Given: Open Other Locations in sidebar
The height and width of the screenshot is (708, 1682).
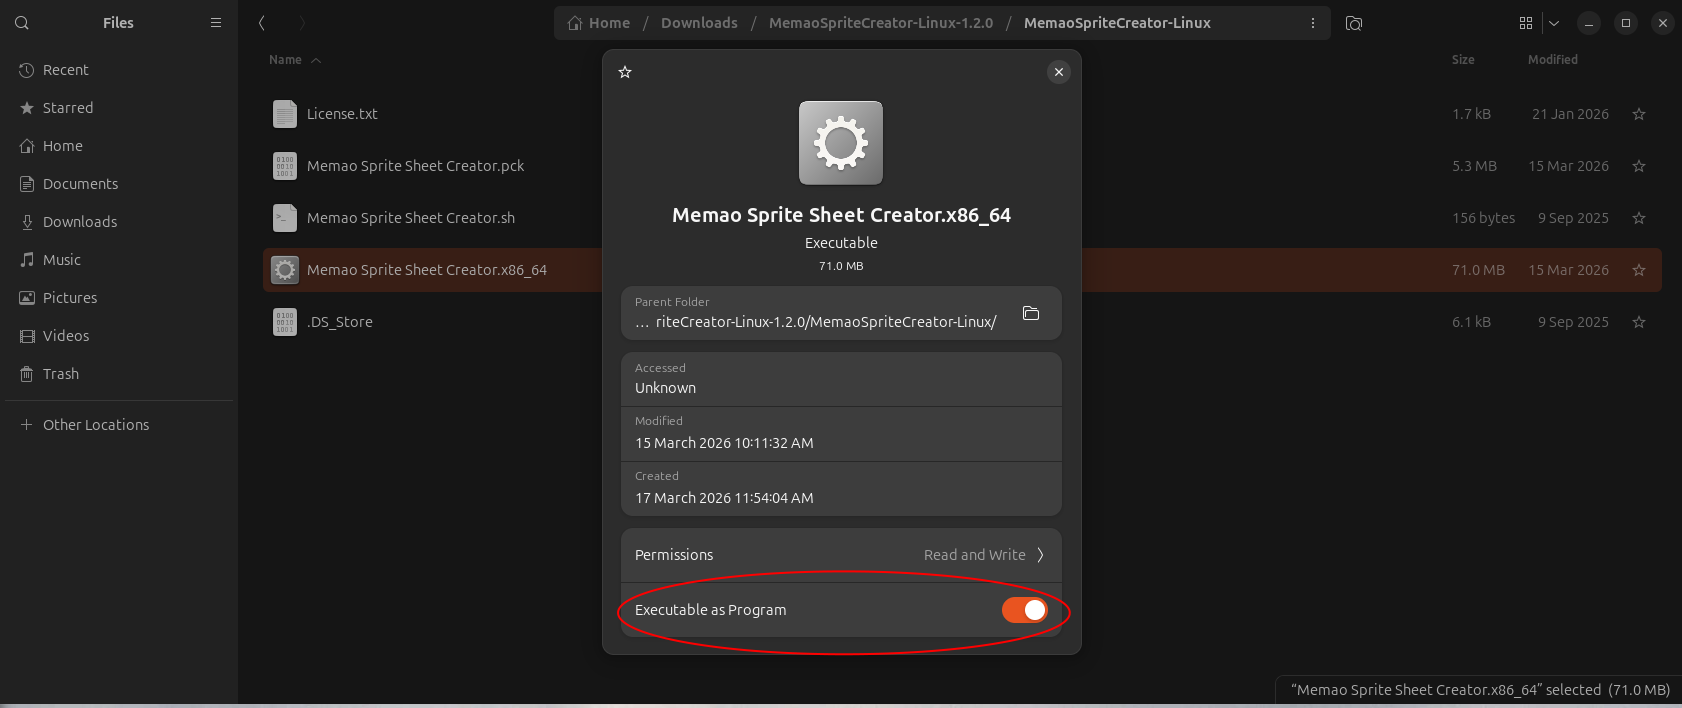Looking at the screenshot, I should pos(96,425).
